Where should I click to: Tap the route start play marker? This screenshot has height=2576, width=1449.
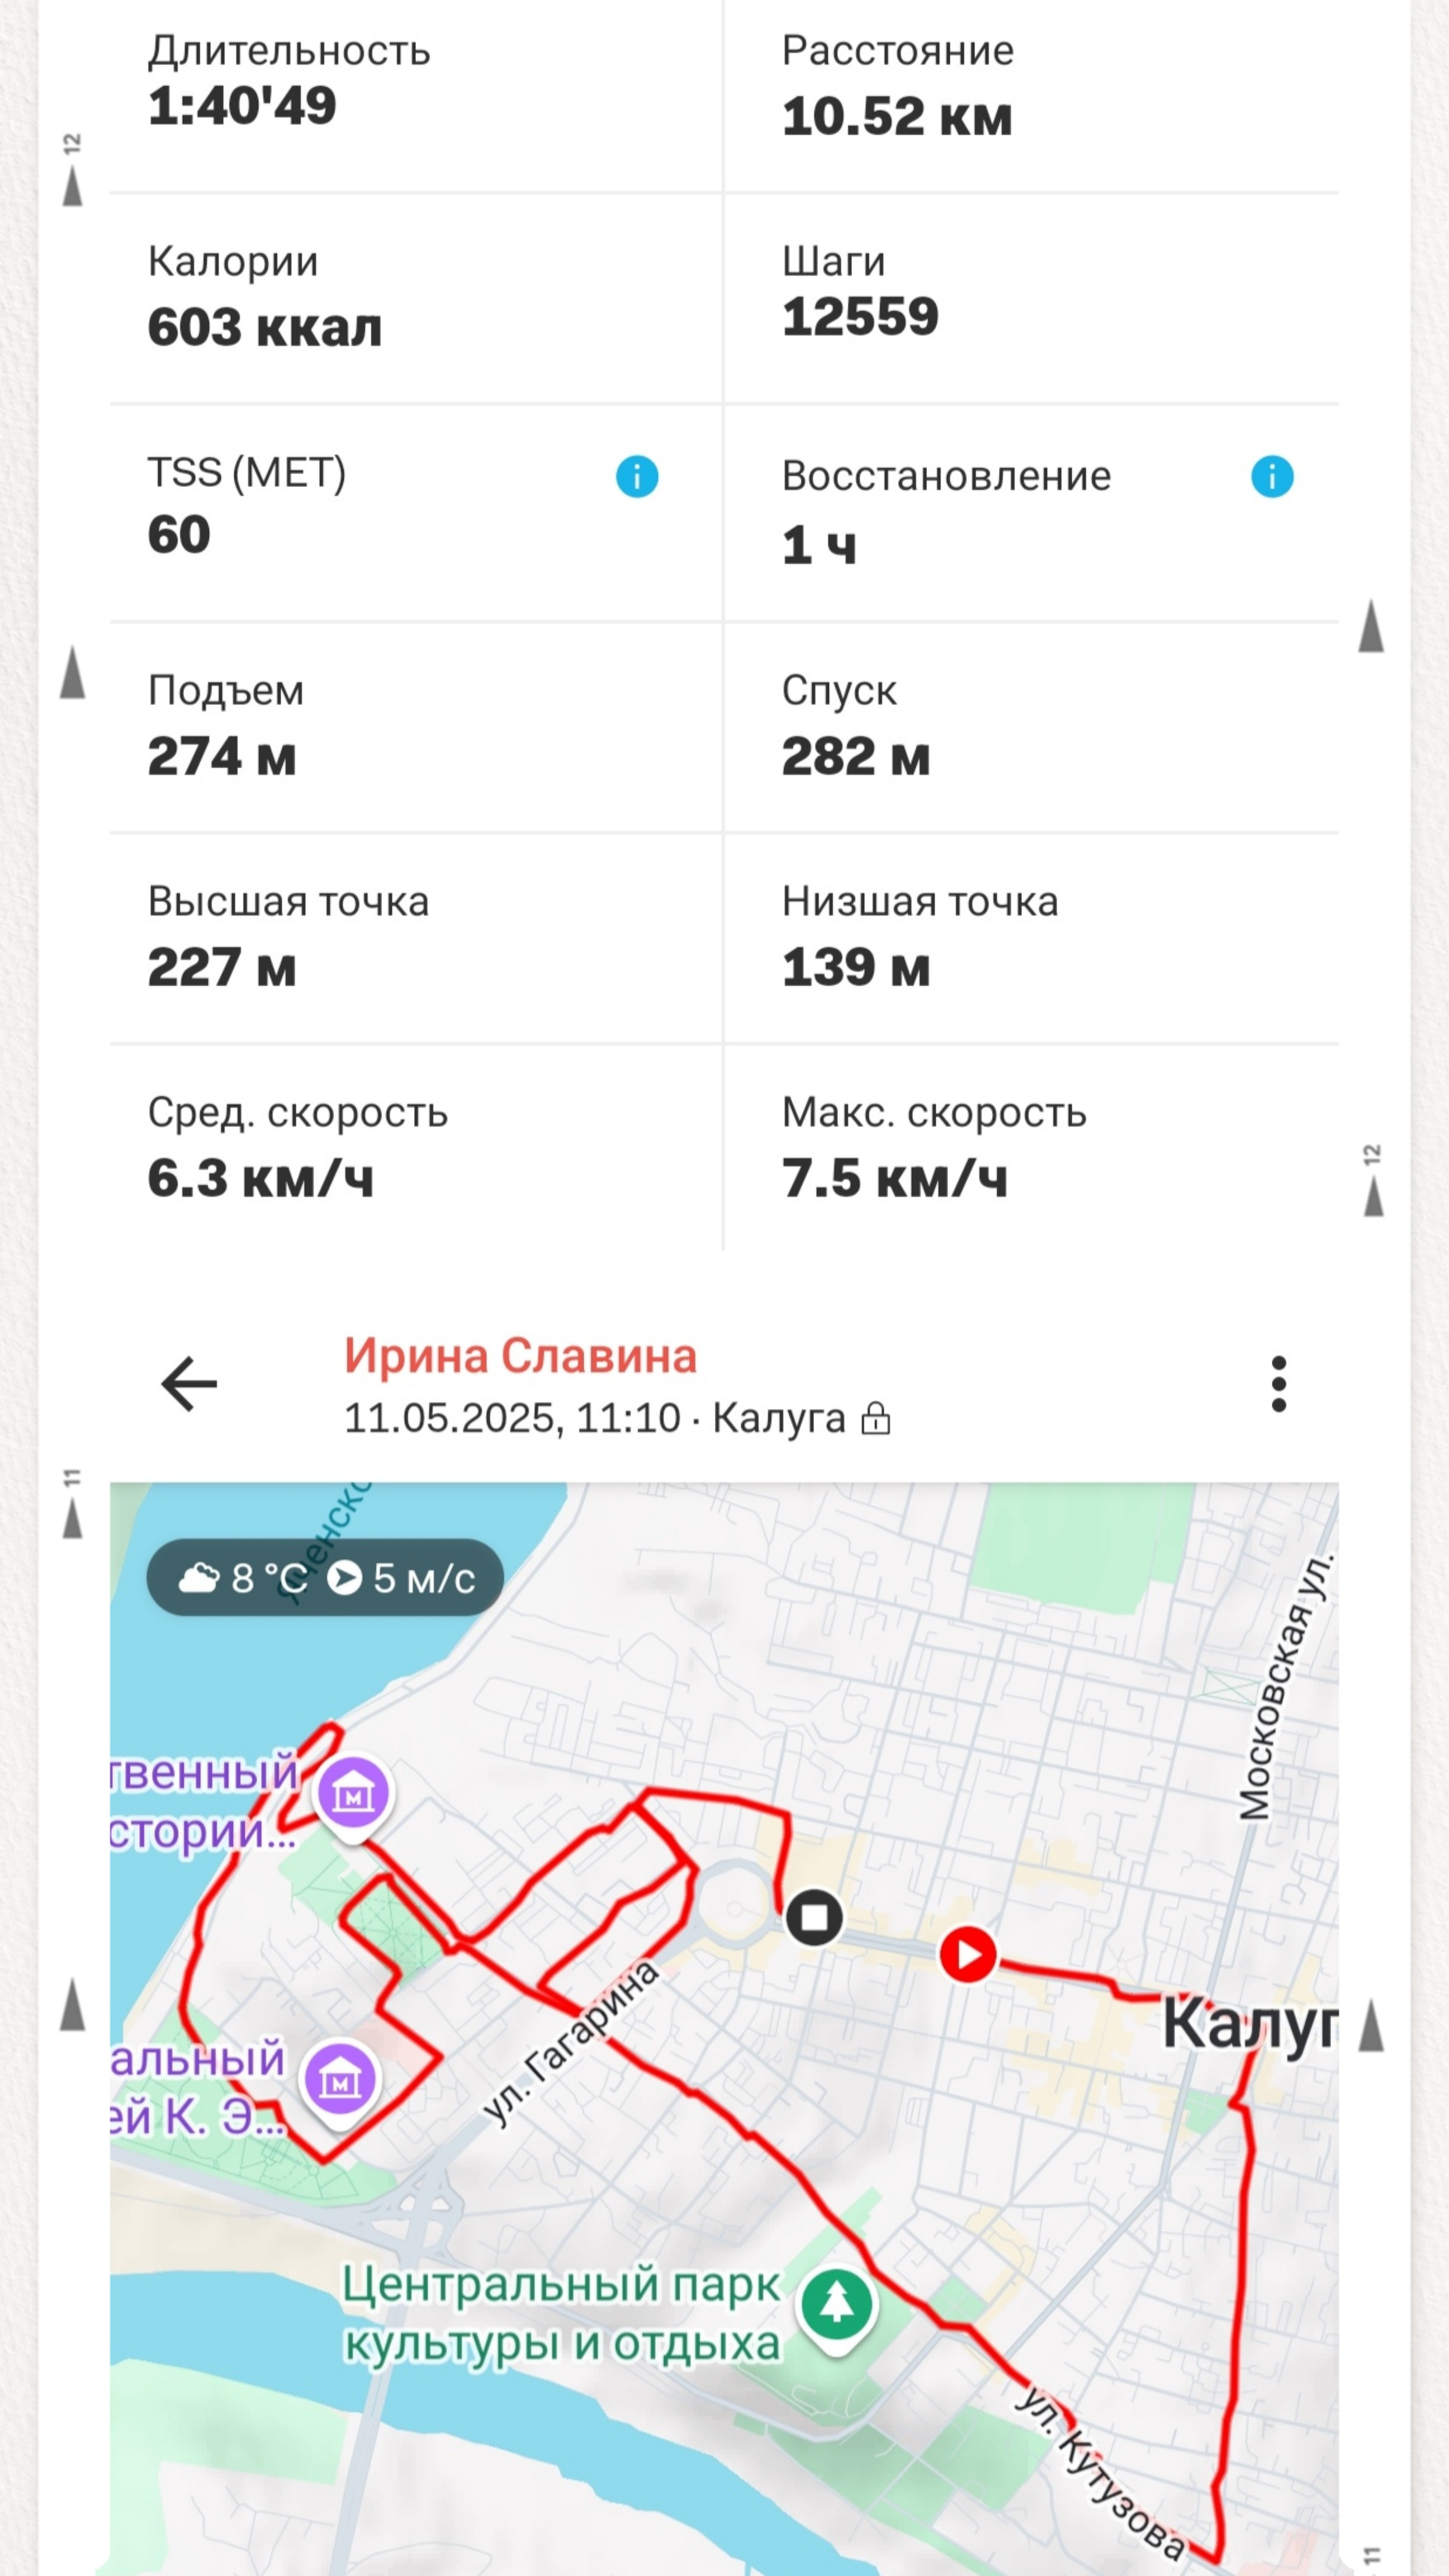[x=967, y=1953]
